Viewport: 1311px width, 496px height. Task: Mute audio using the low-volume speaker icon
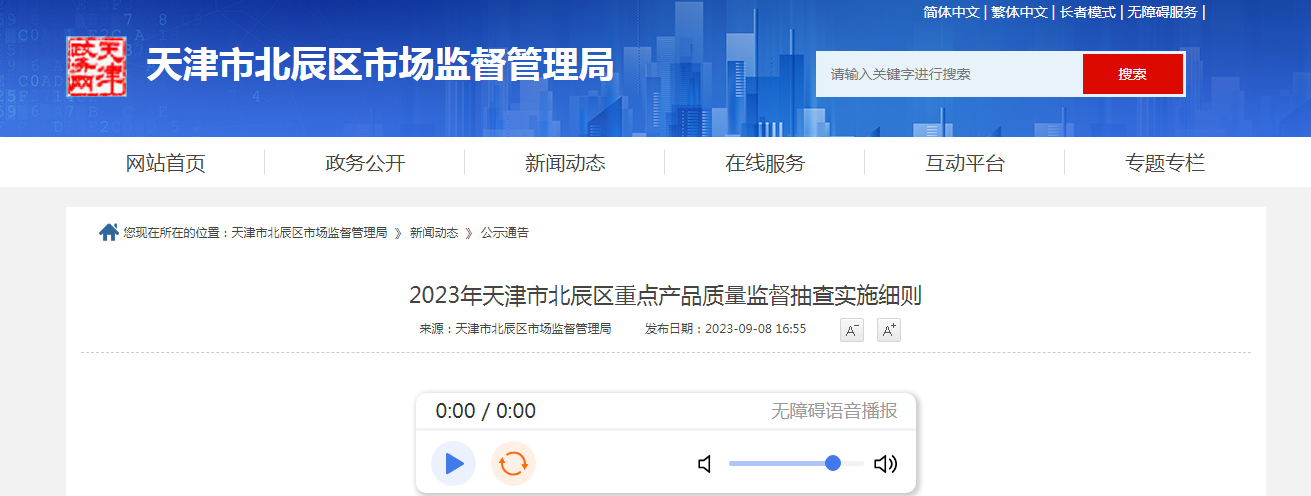tap(705, 464)
